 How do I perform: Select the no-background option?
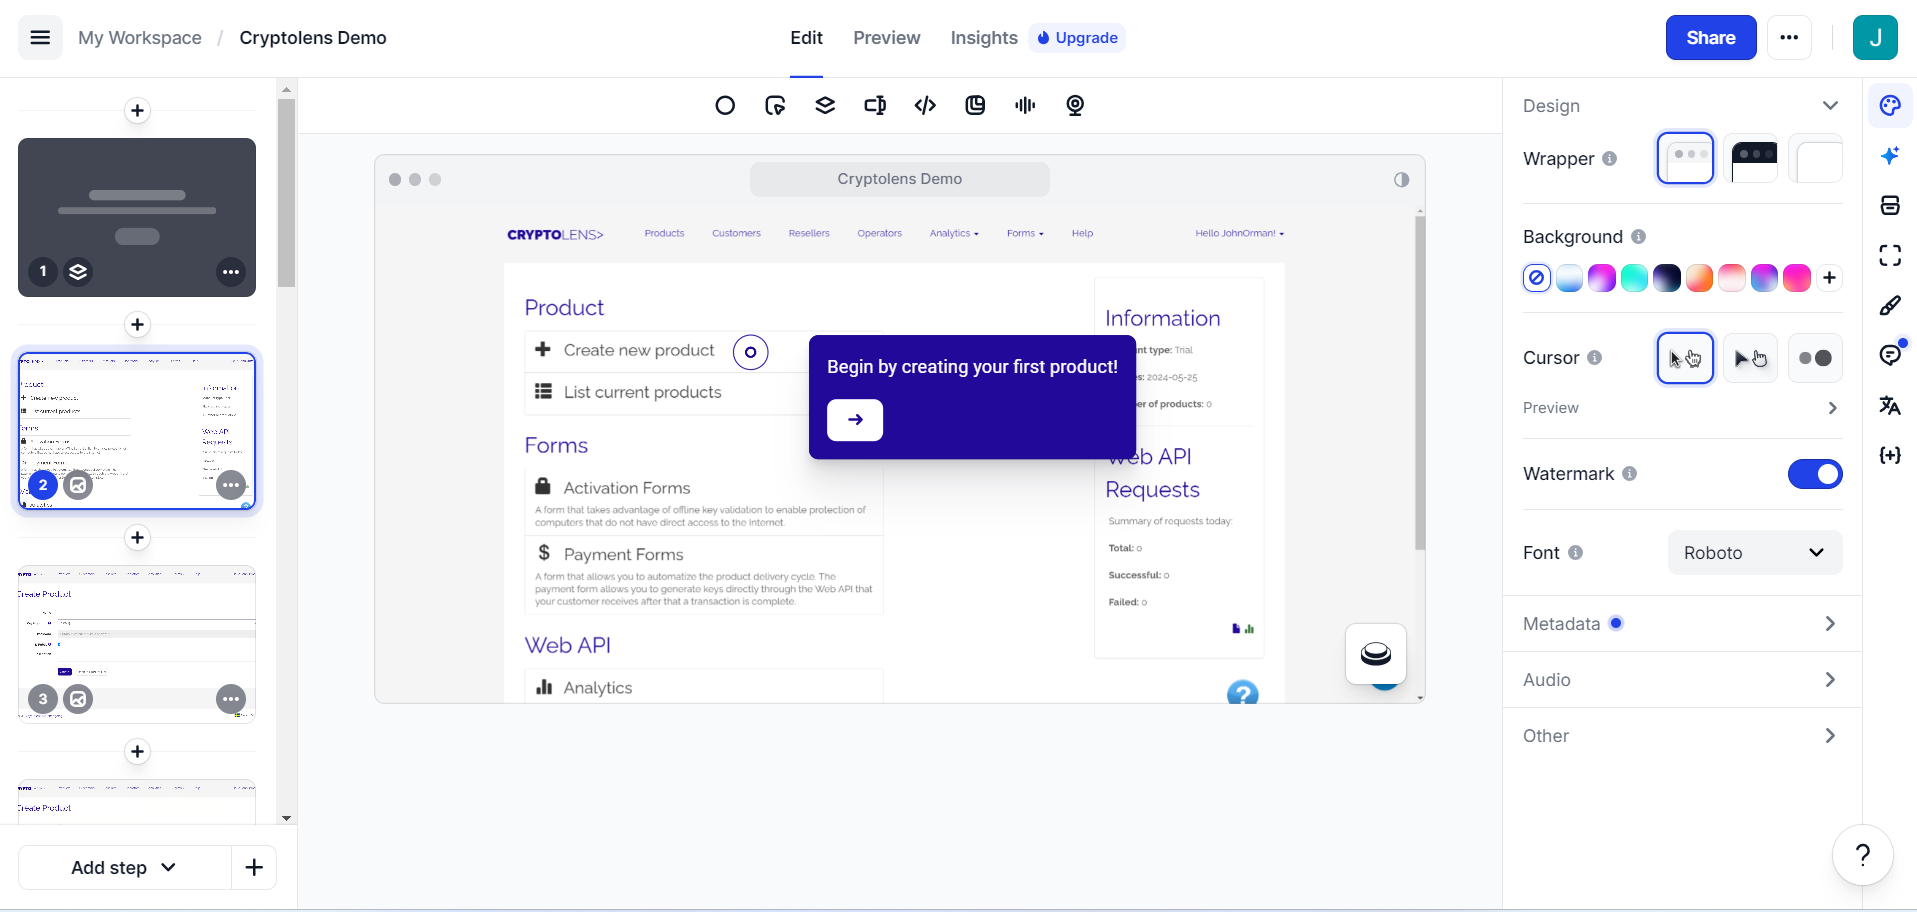[1537, 278]
